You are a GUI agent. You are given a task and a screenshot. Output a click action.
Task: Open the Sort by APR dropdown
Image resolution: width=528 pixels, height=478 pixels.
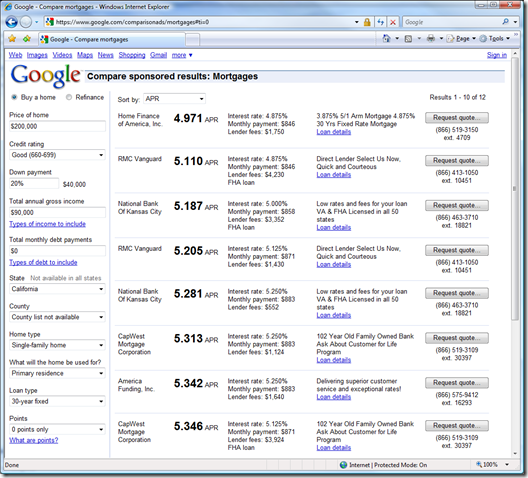pos(174,99)
